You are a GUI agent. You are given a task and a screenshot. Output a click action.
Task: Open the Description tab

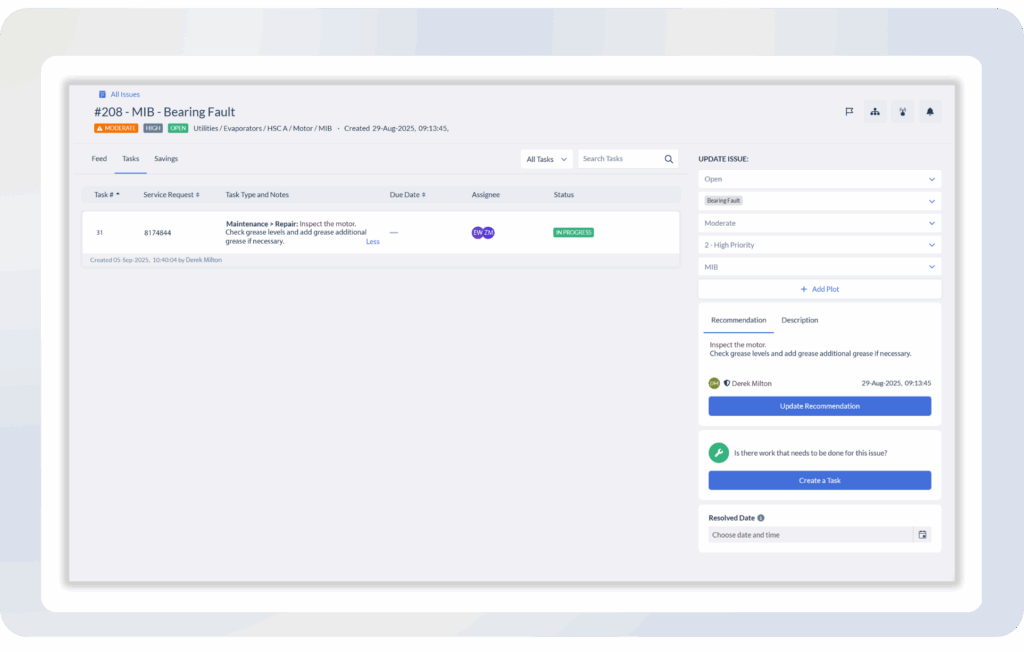click(x=800, y=320)
